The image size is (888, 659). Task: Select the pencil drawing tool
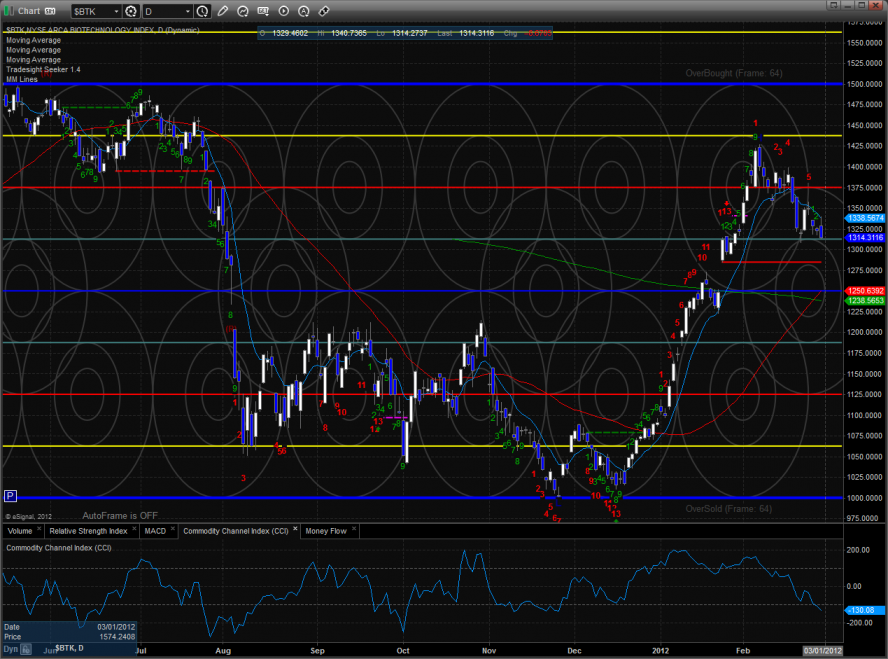click(x=223, y=11)
